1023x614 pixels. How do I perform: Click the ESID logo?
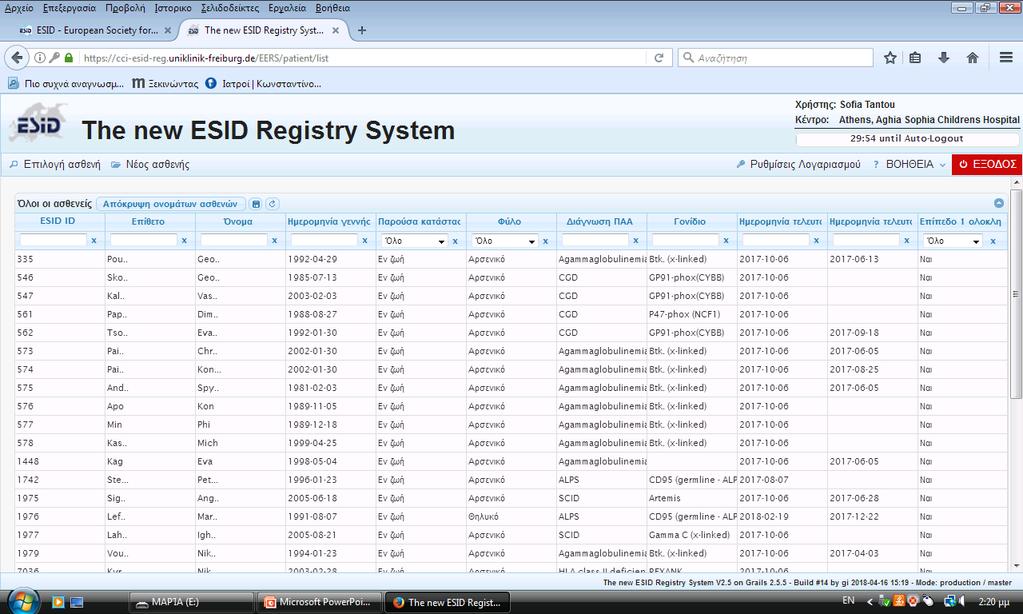click(x=38, y=124)
